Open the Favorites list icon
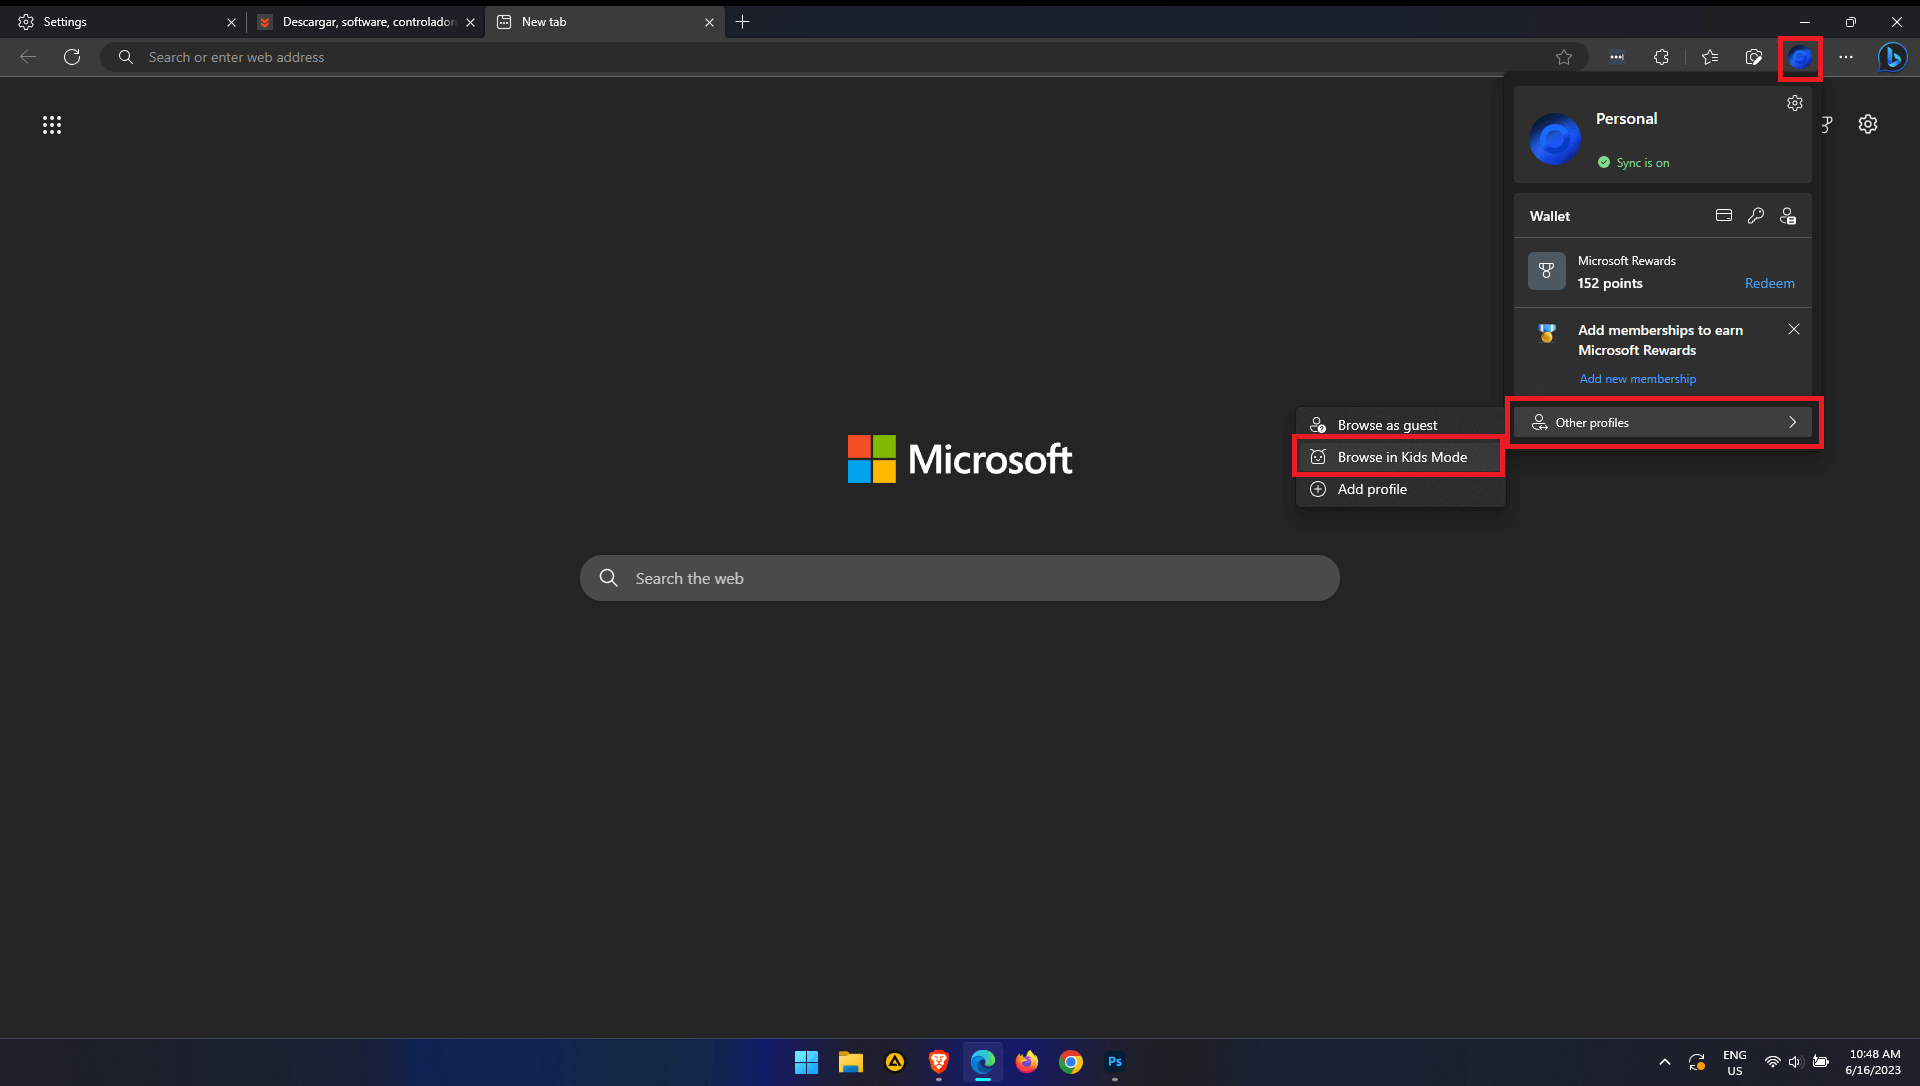 coord(1710,57)
